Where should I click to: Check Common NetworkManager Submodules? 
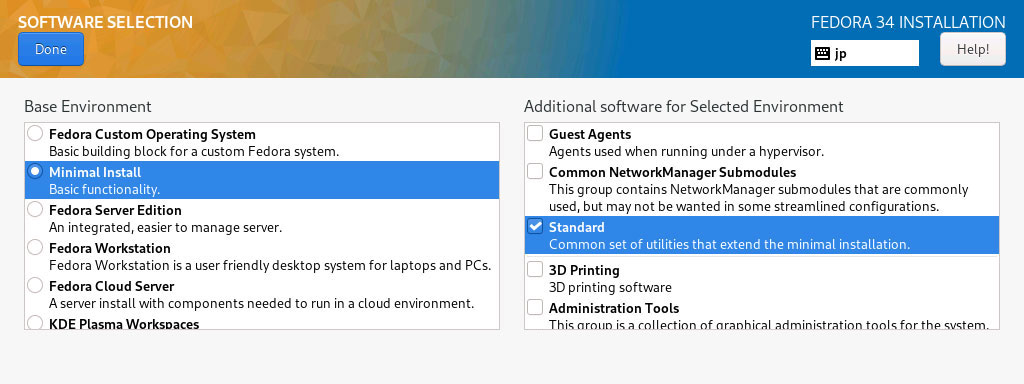coord(535,172)
